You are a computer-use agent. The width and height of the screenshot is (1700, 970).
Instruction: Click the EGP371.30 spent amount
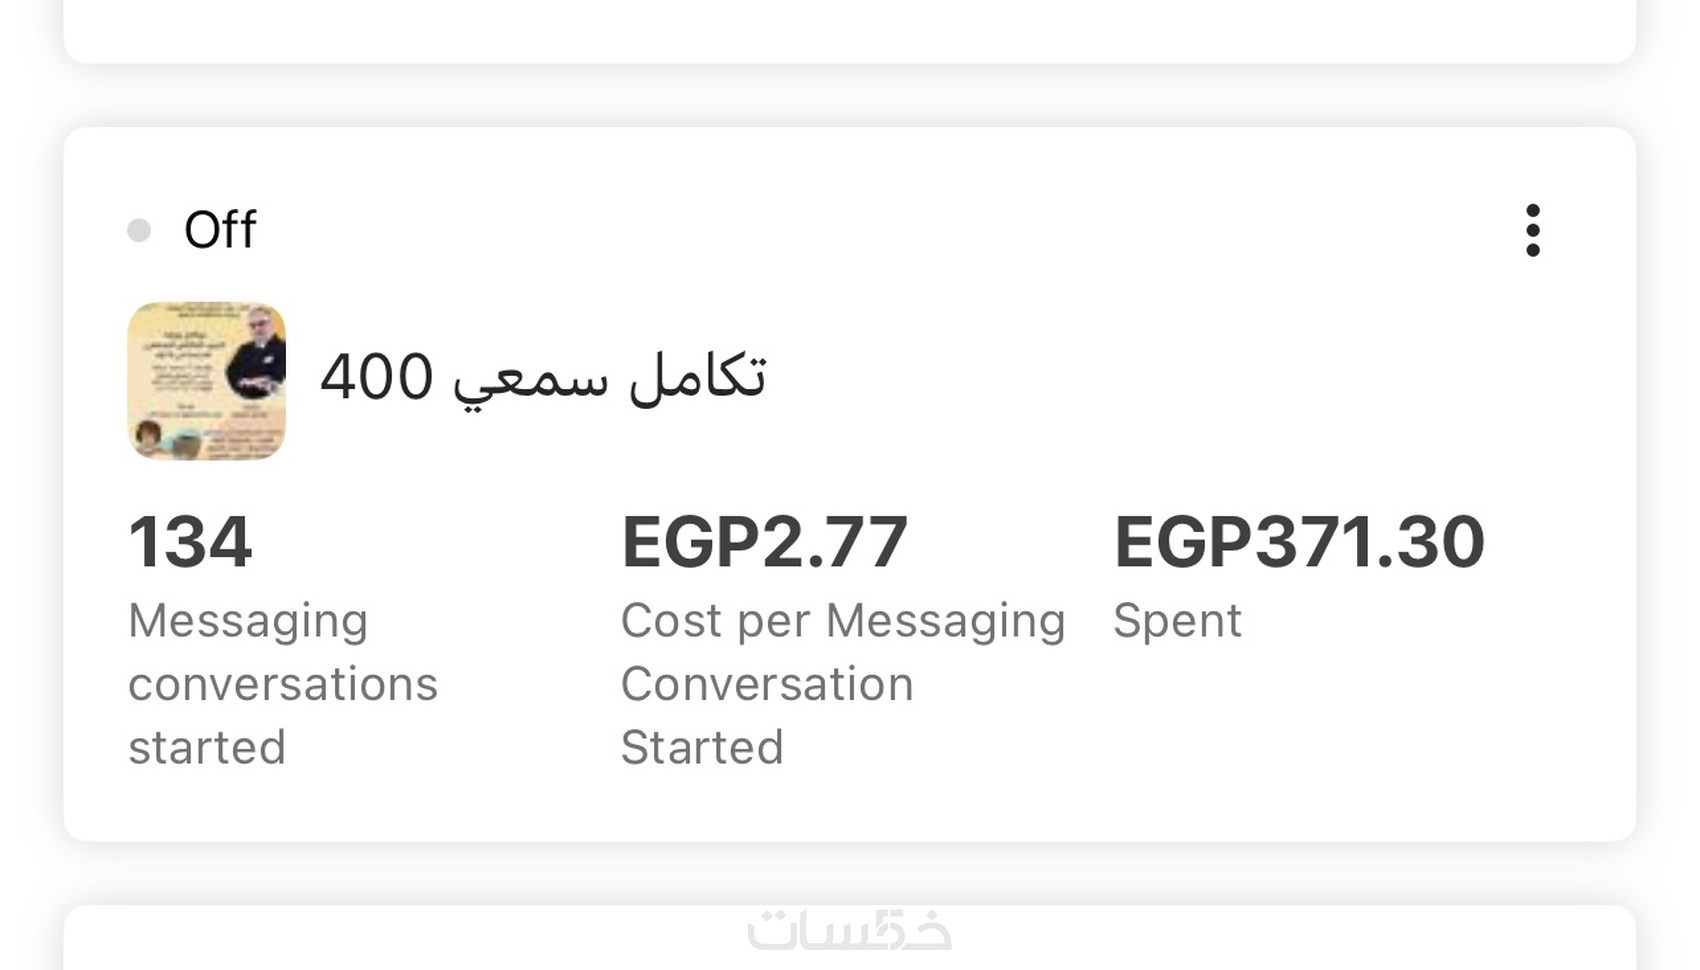pos(1299,542)
